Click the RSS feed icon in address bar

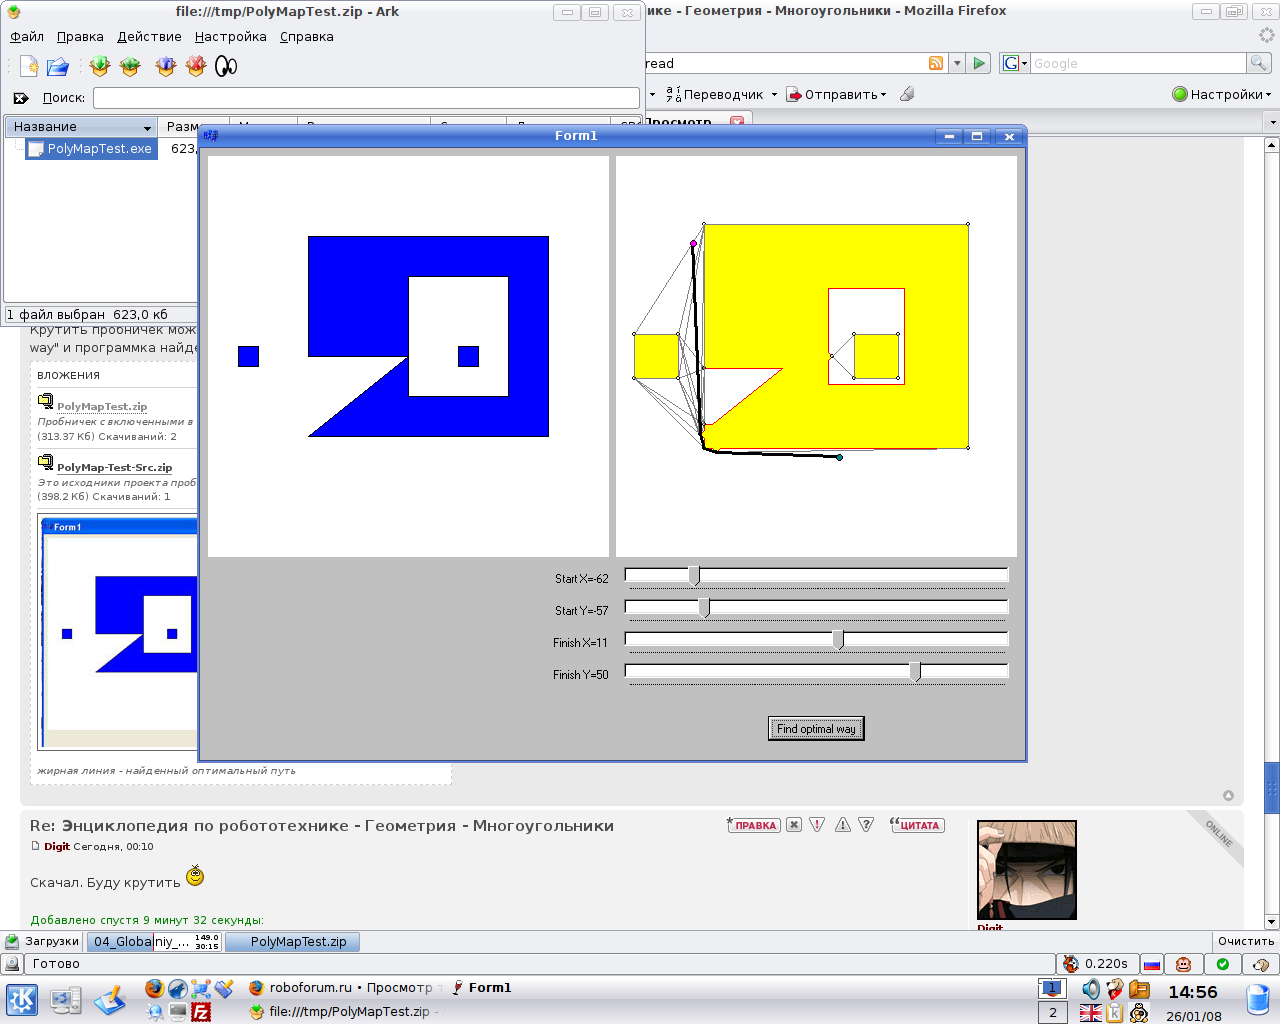[x=936, y=63]
